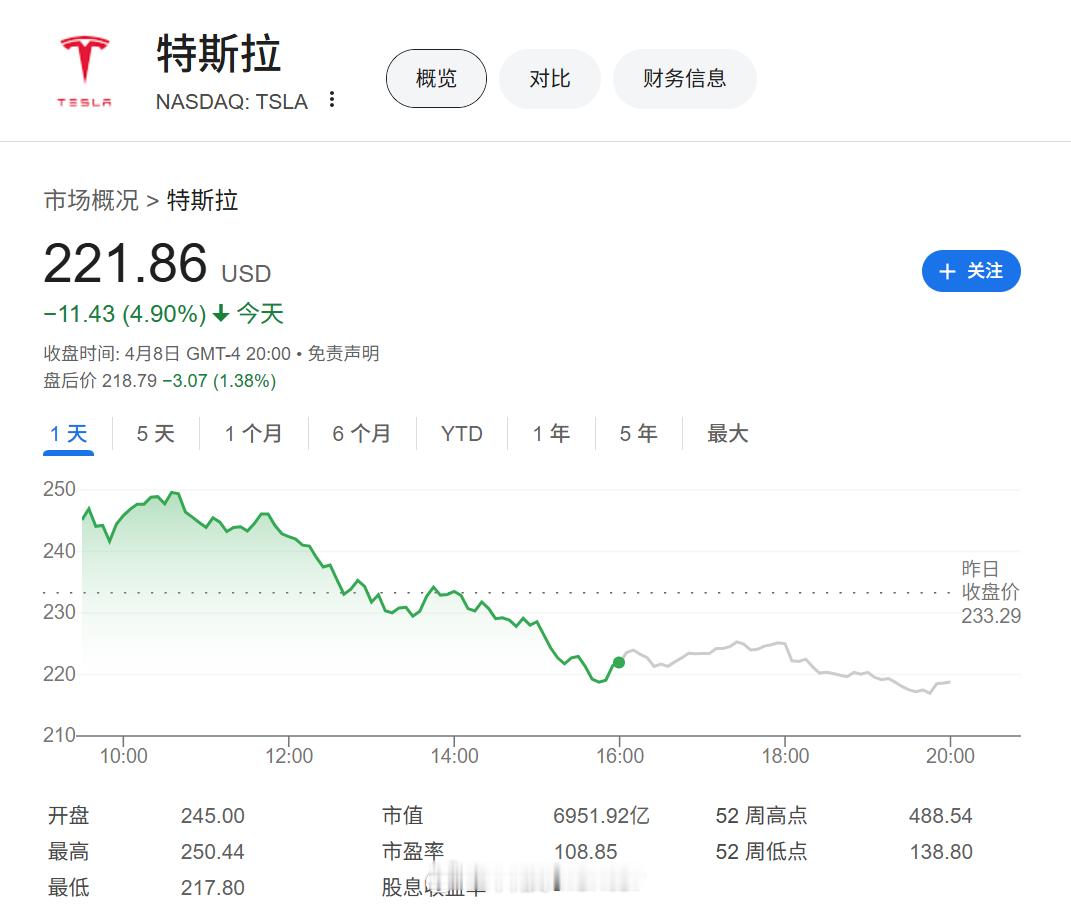This screenshot has width=1071, height=904.
Task: Click the 20:00 time axis label
Action: click(x=950, y=756)
